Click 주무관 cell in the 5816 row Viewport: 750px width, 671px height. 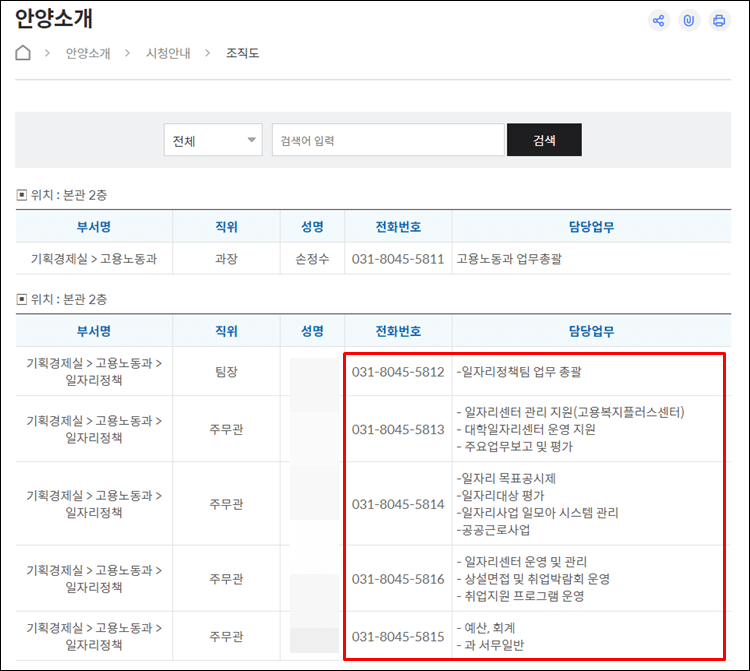point(226,579)
